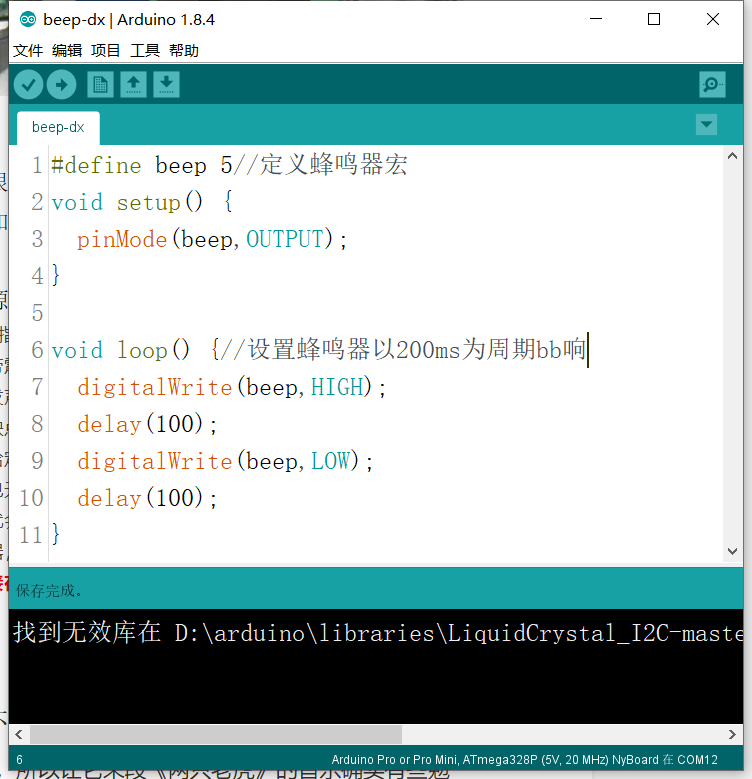Image resolution: width=752 pixels, height=779 pixels.
Task: Click the 保存完成 status message
Action: point(49,591)
